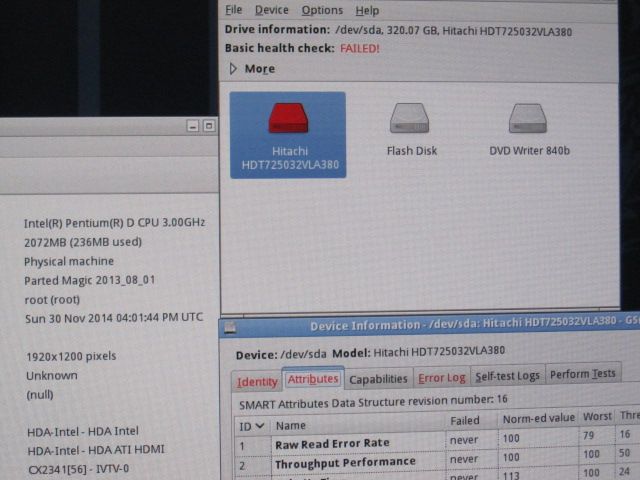Click the Drive information /dev/sda text

[398, 30]
